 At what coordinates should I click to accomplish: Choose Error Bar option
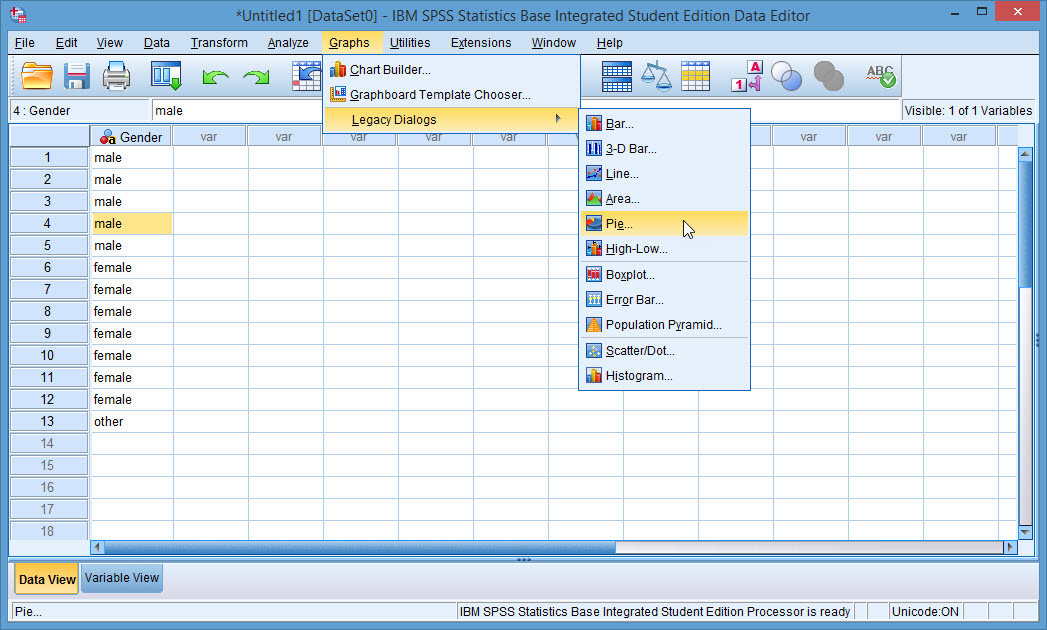[x=664, y=300]
